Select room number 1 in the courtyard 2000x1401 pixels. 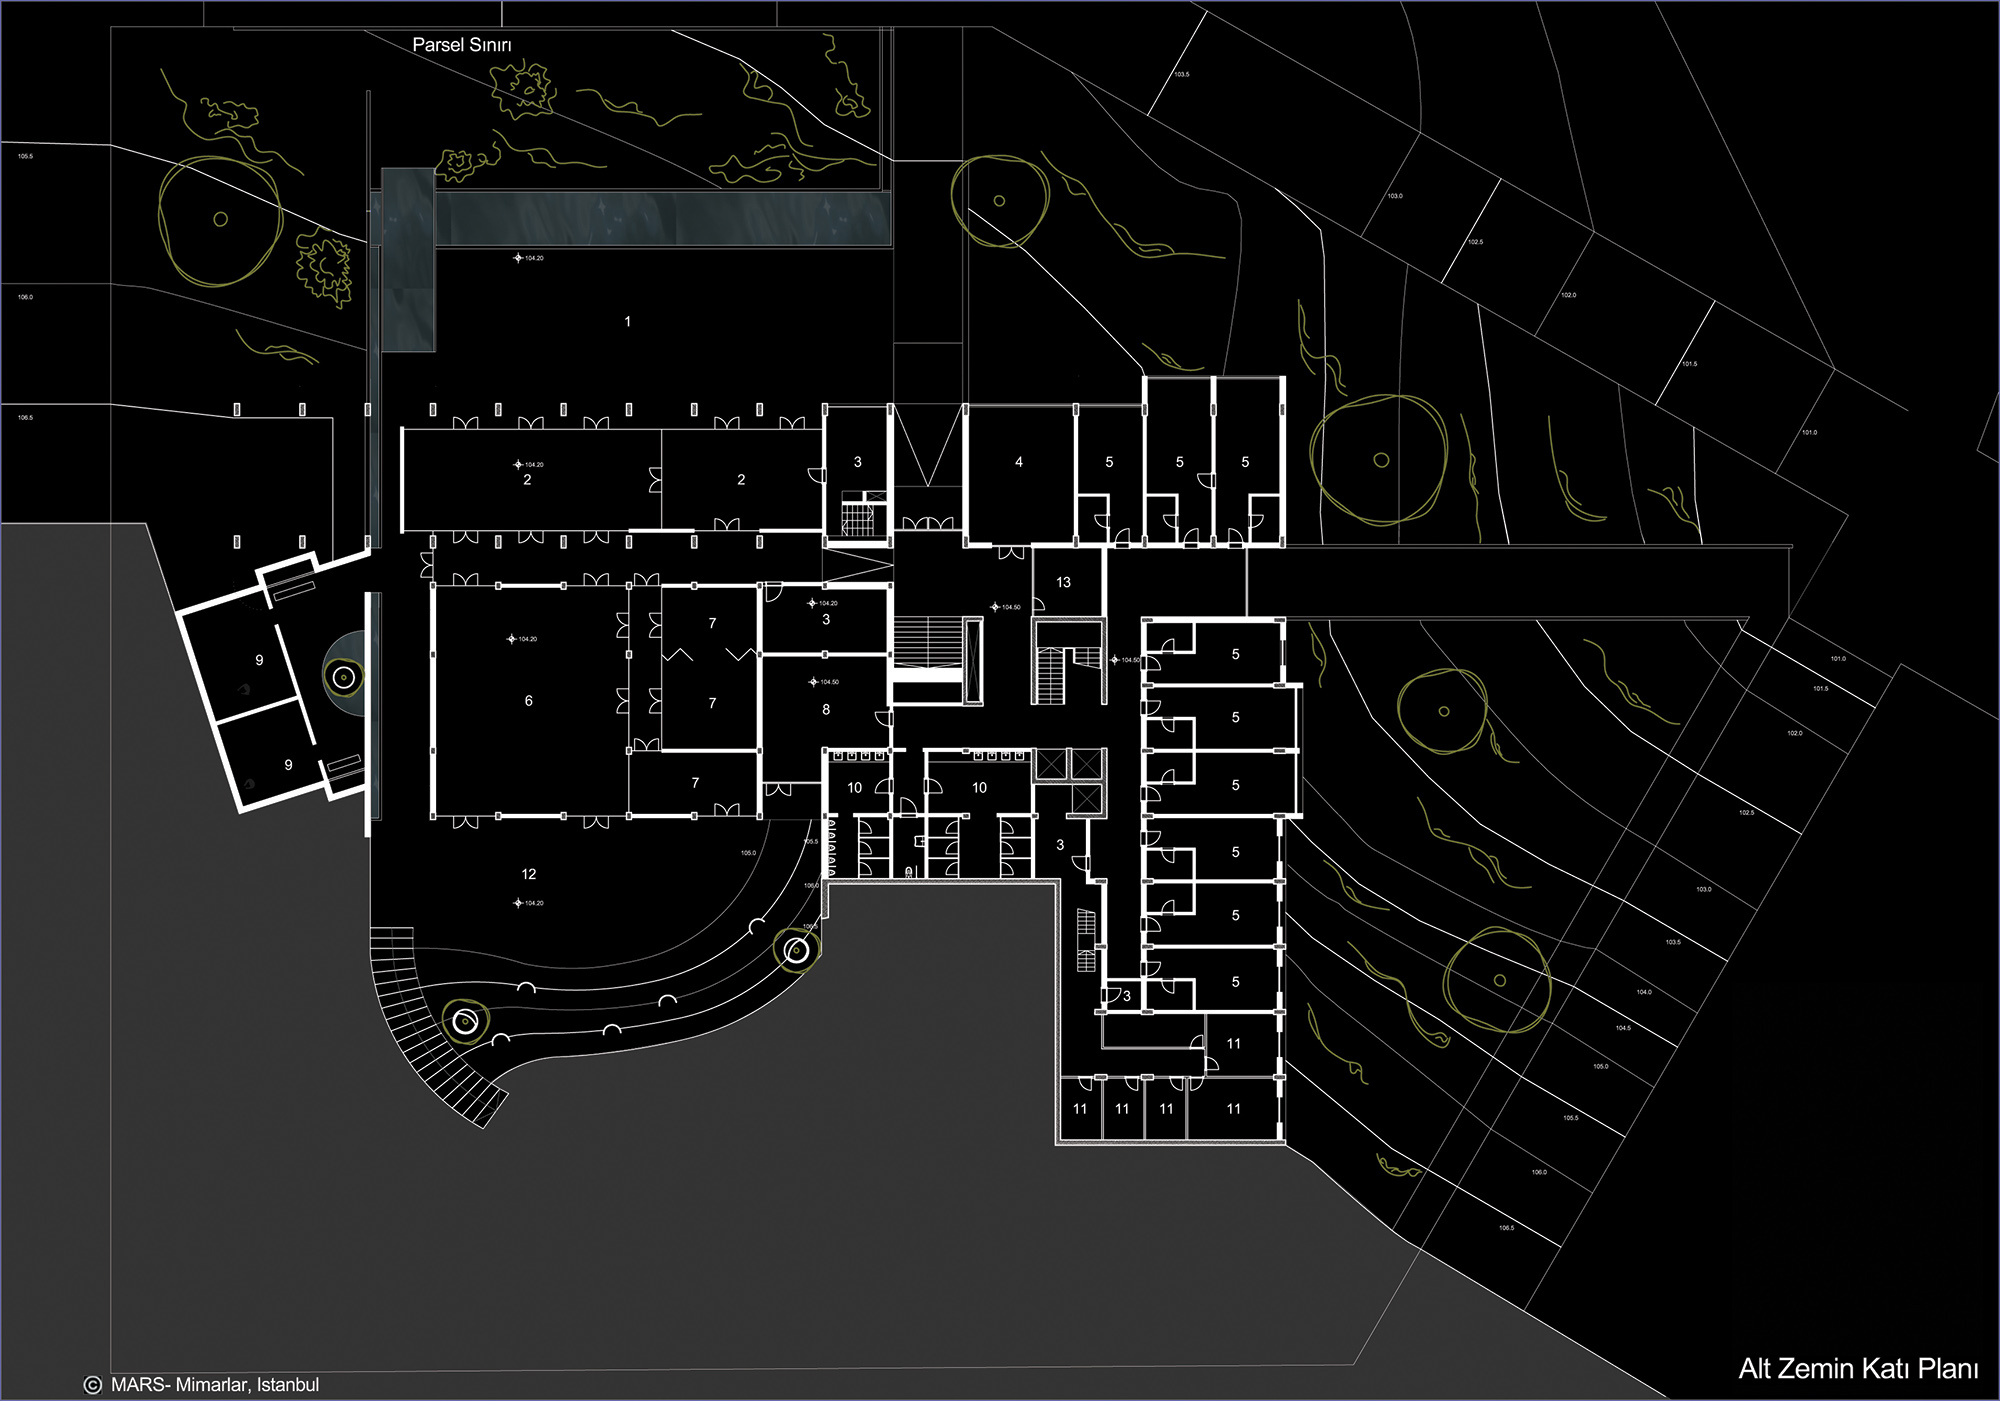pos(628,322)
